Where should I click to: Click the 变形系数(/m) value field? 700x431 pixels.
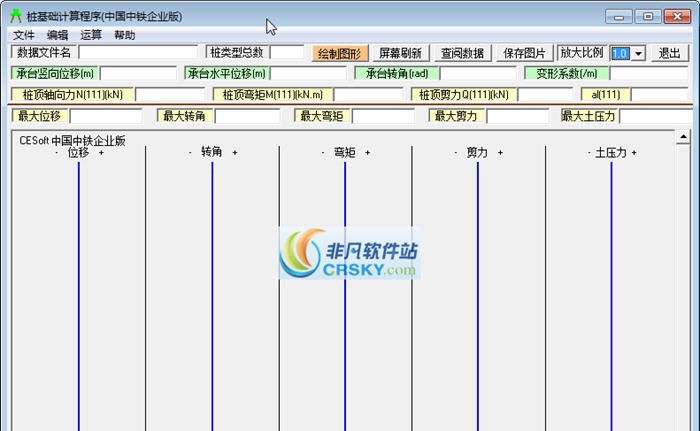pyautogui.click(x=649, y=73)
